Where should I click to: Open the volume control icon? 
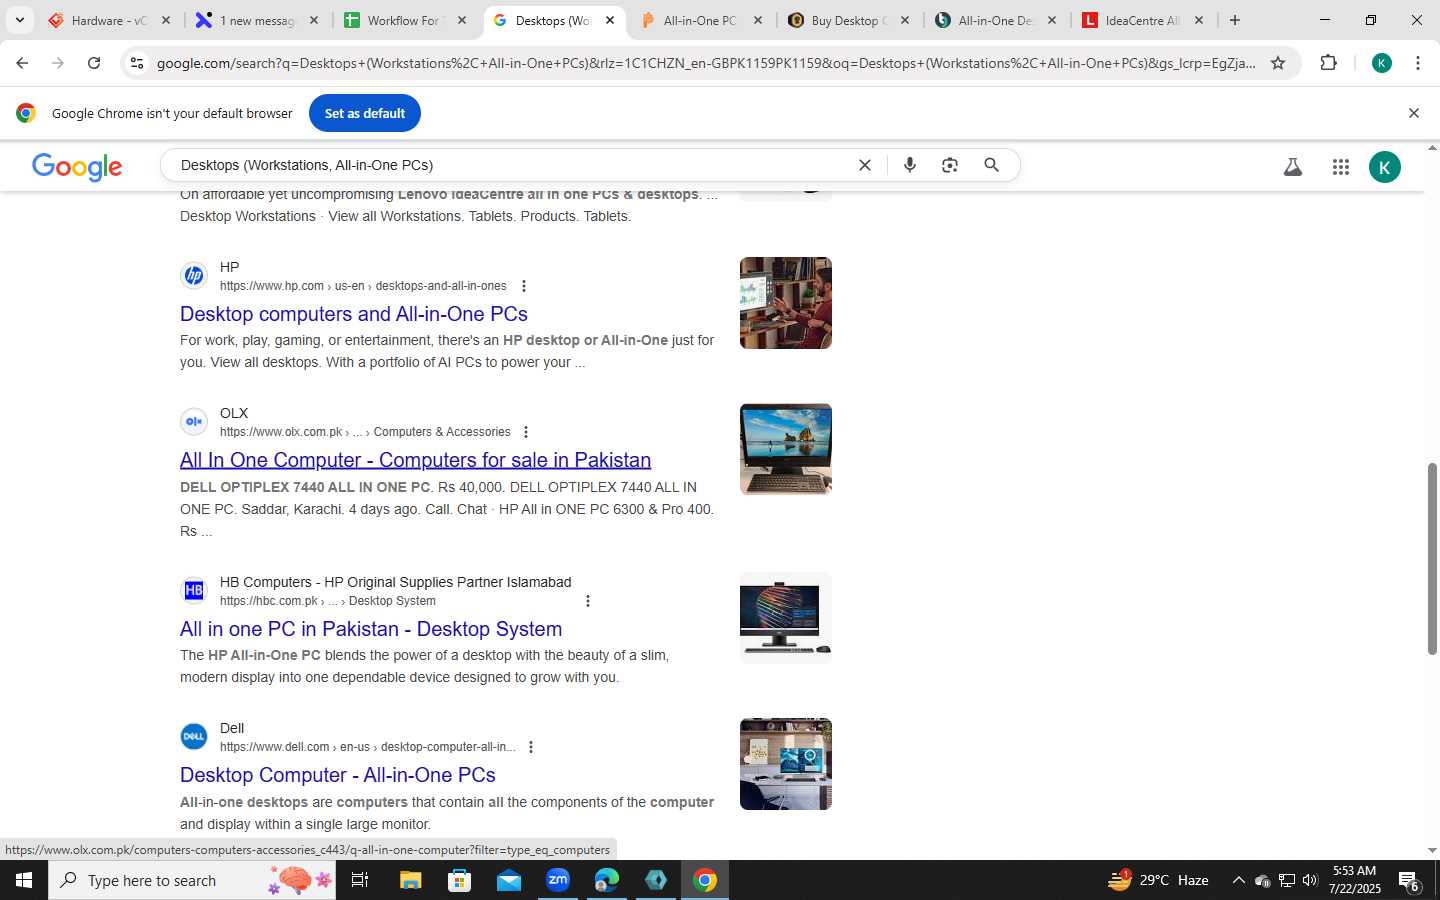(1310, 880)
